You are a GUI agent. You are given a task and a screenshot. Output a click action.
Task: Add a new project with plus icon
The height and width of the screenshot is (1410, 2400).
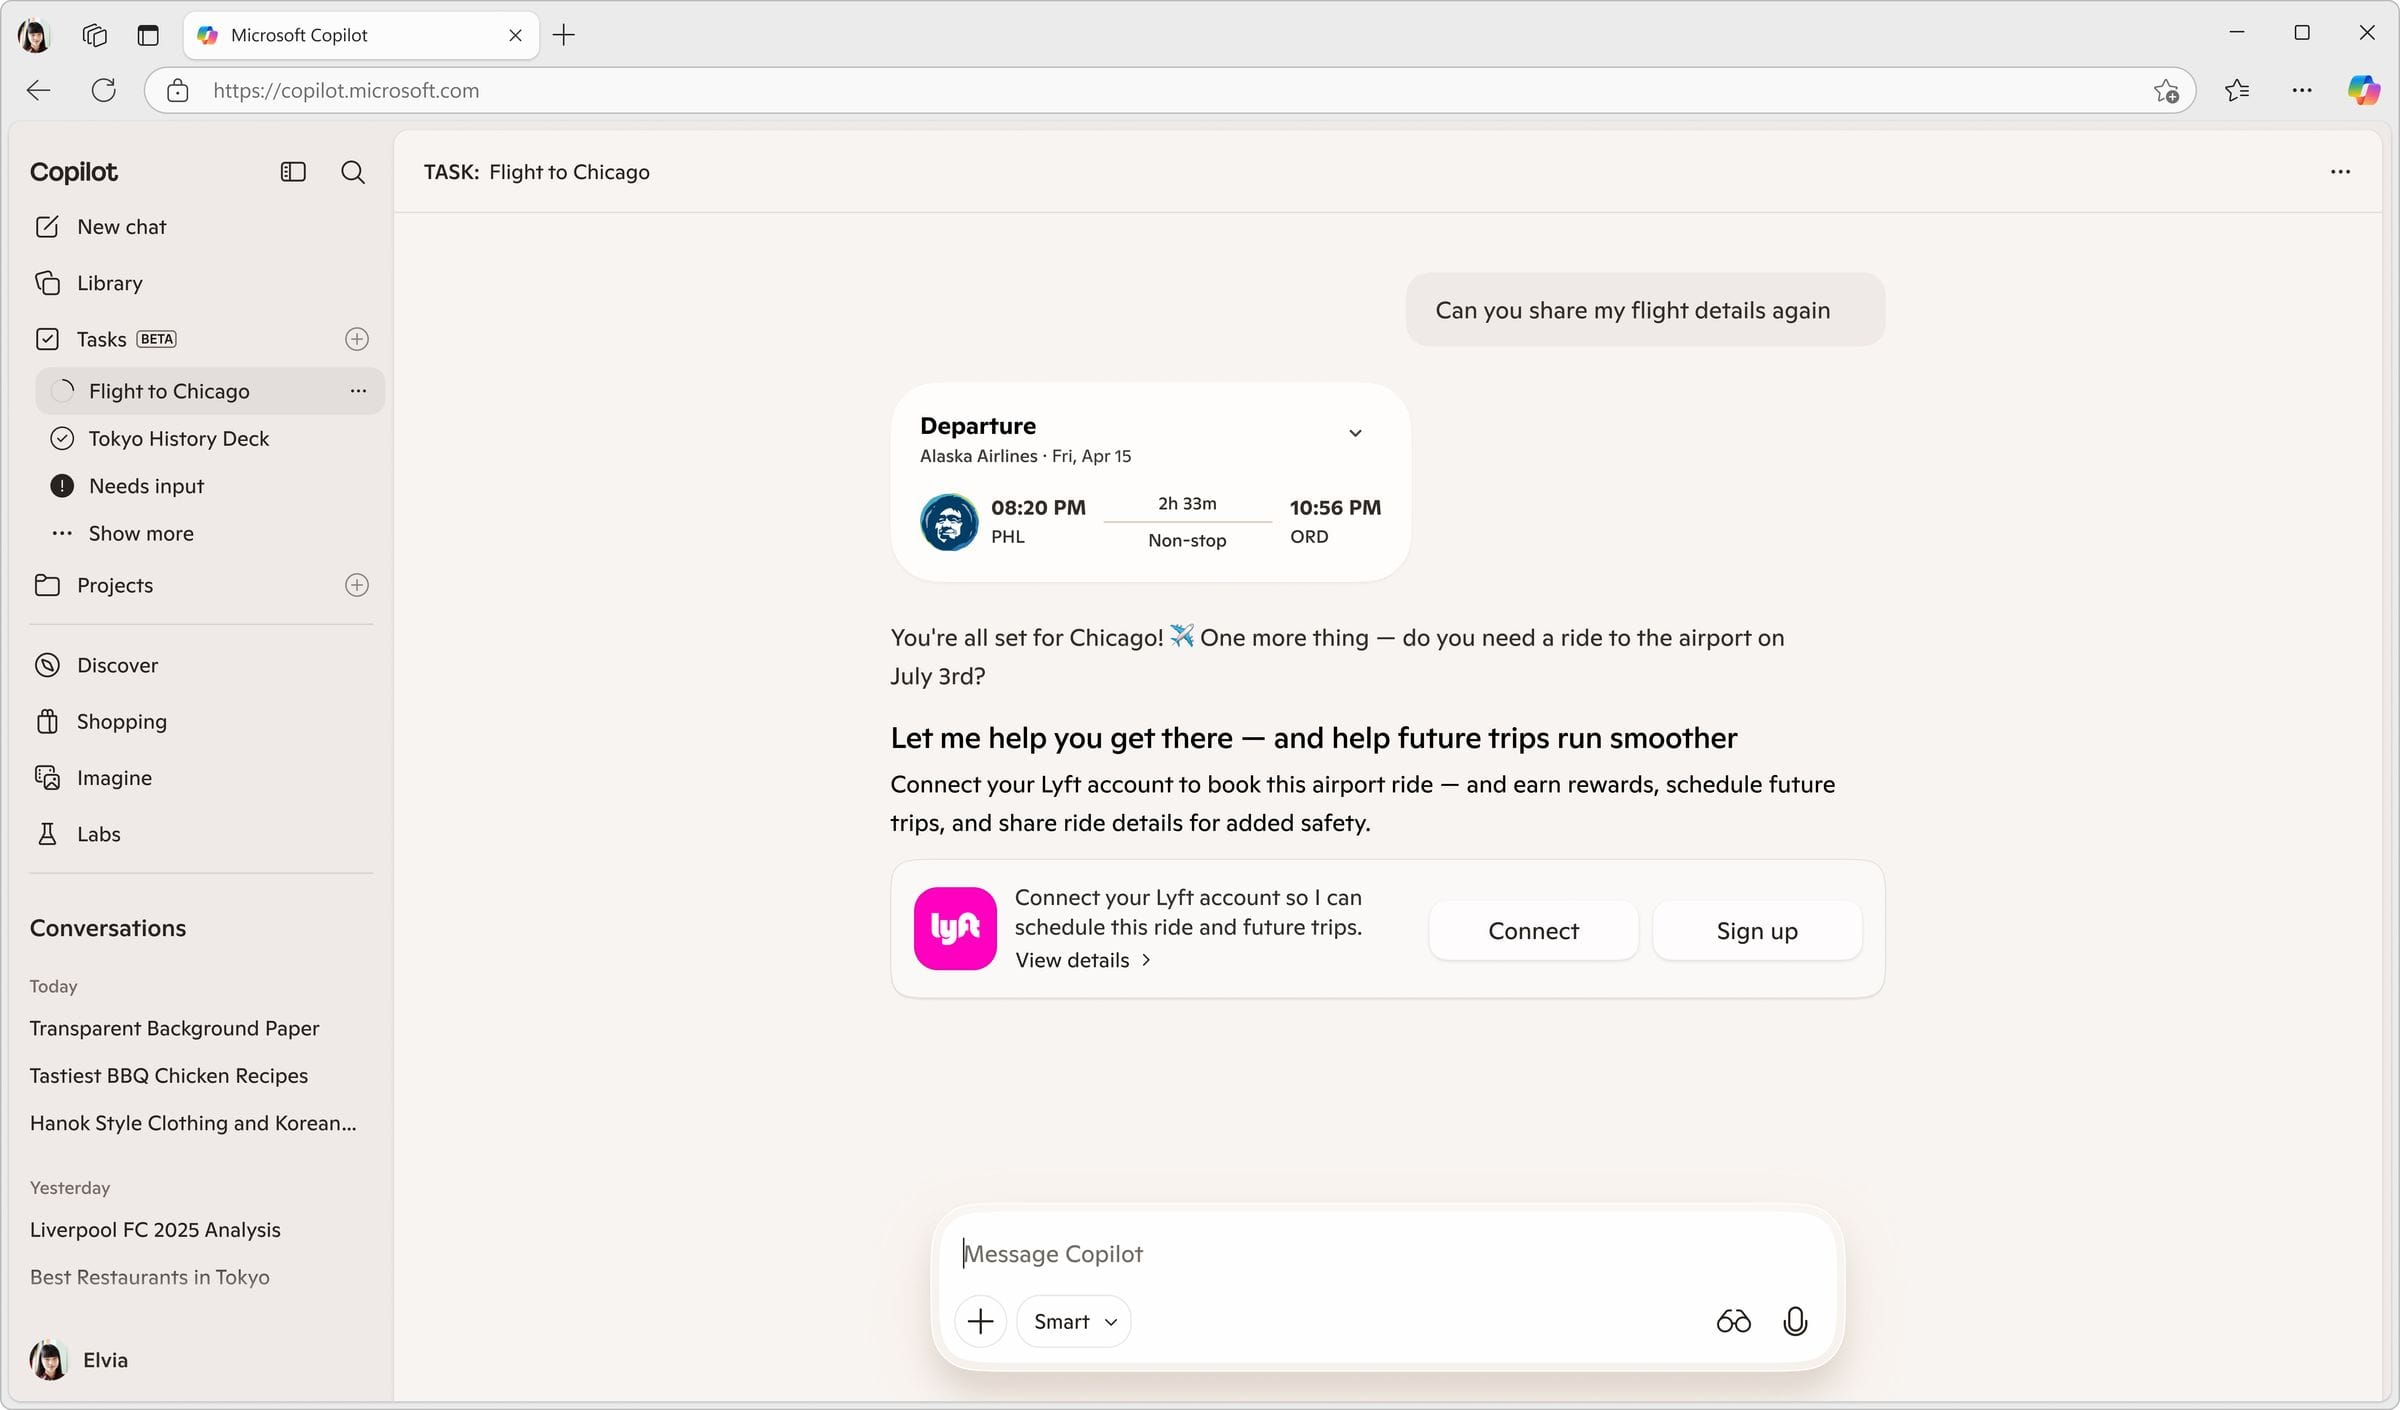click(357, 585)
